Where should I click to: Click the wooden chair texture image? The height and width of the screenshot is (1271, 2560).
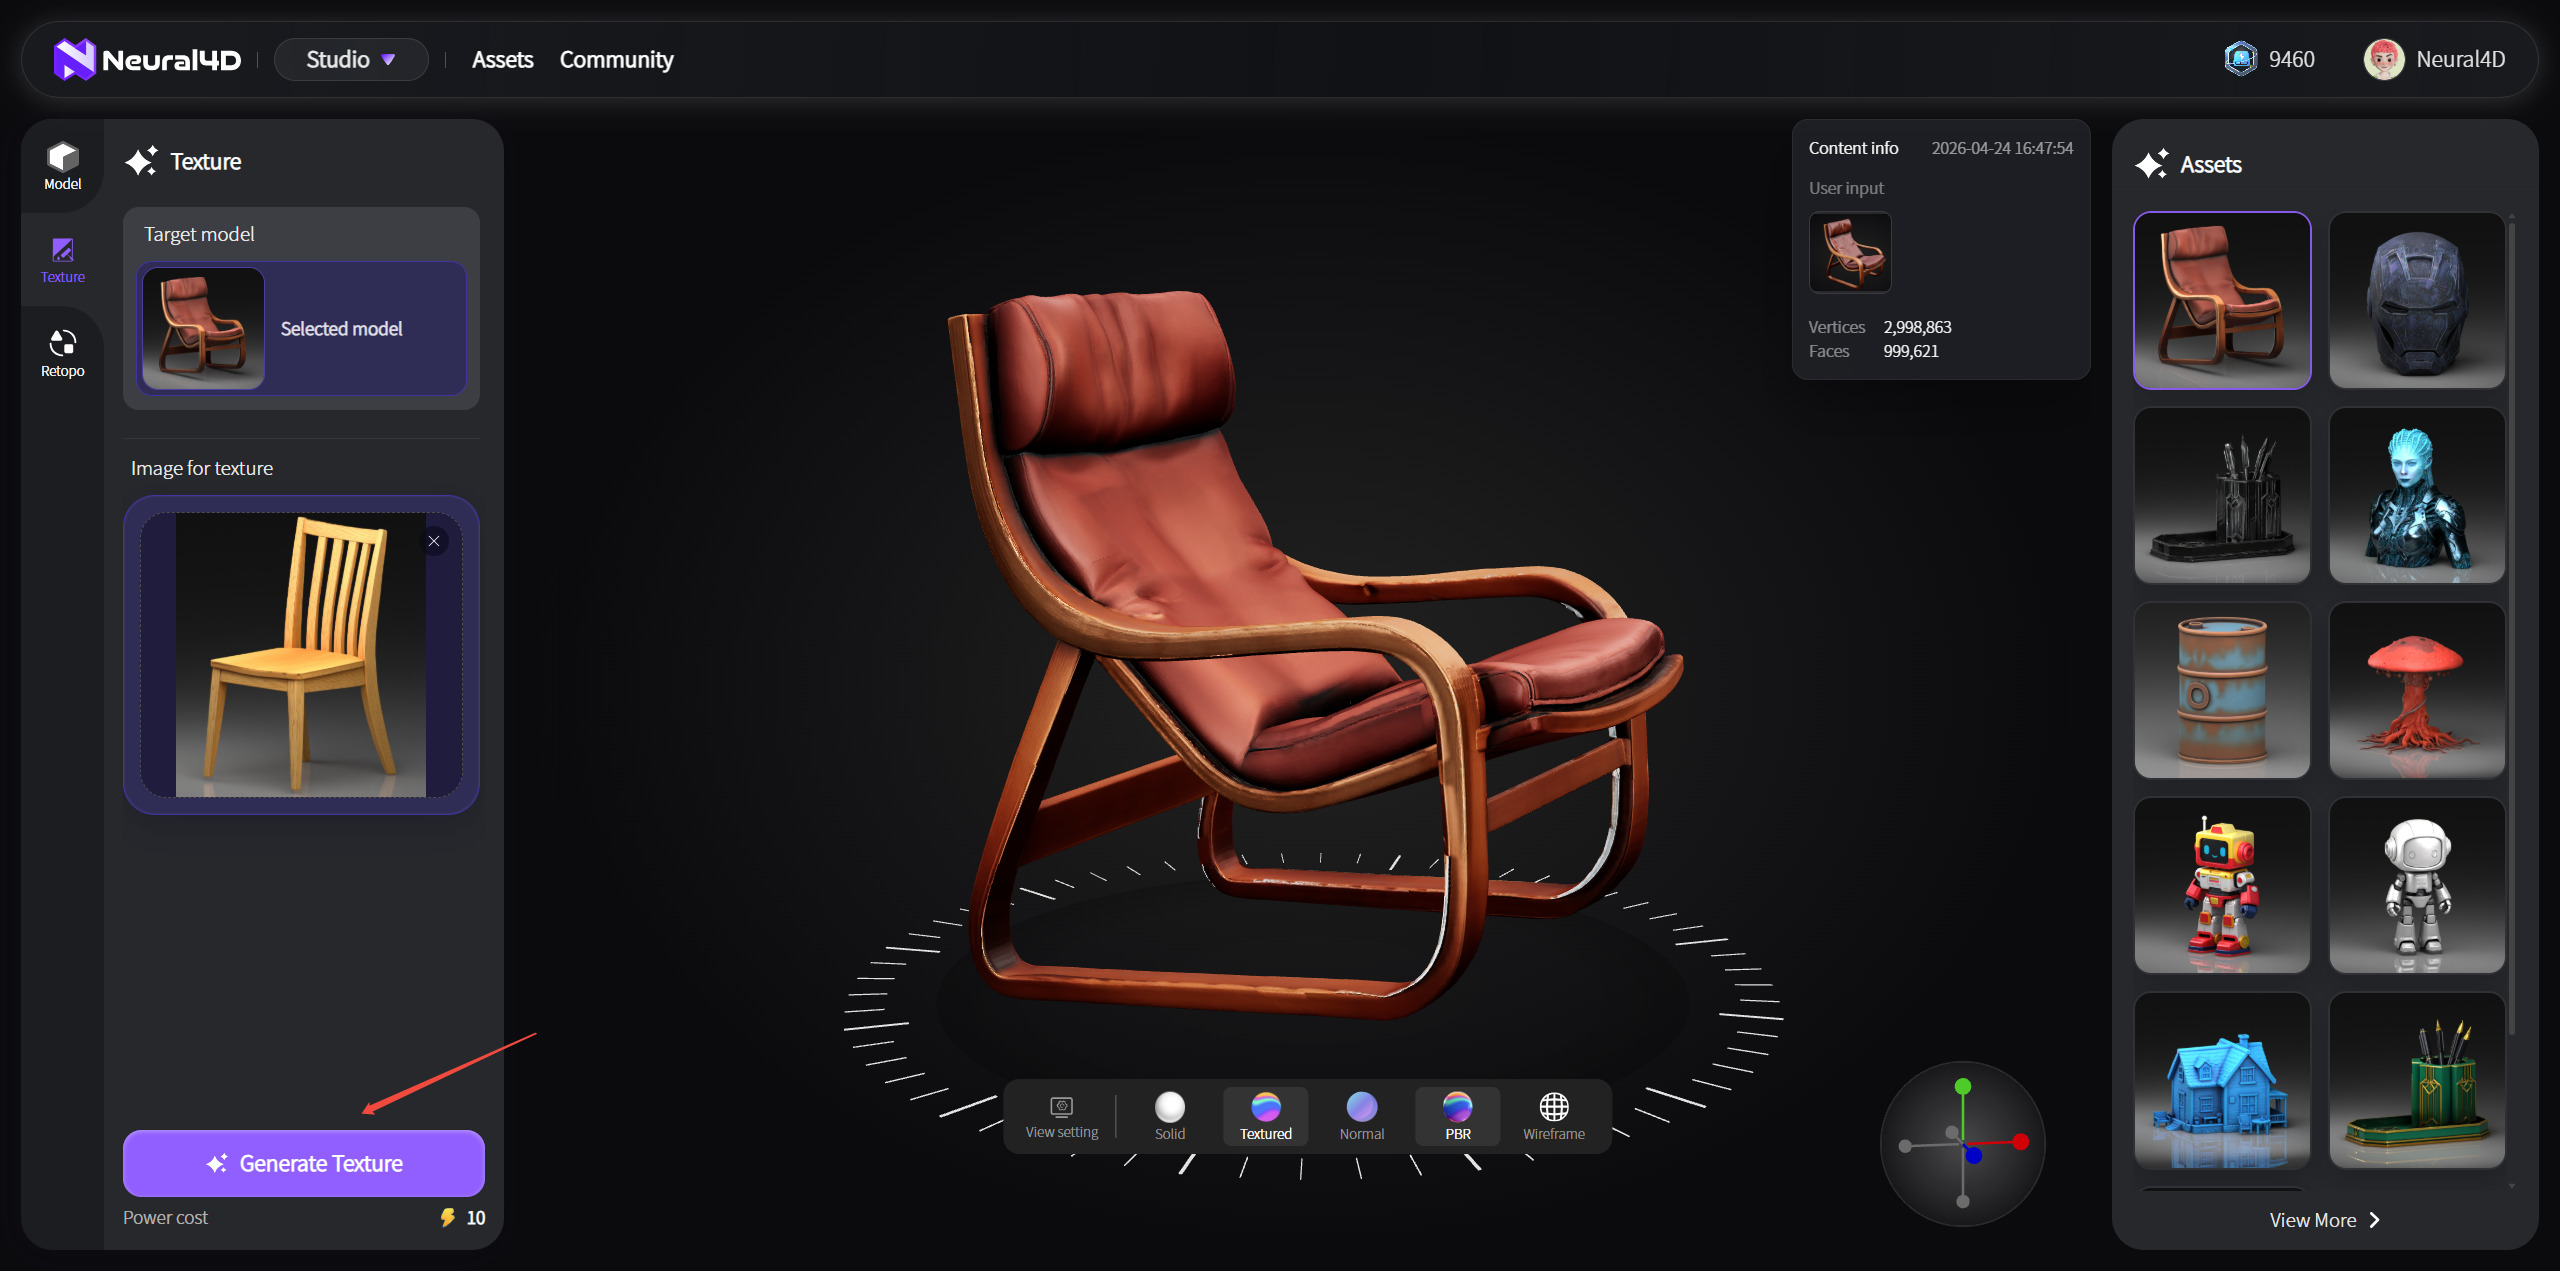pyautogui.click(x=300, y=655)
